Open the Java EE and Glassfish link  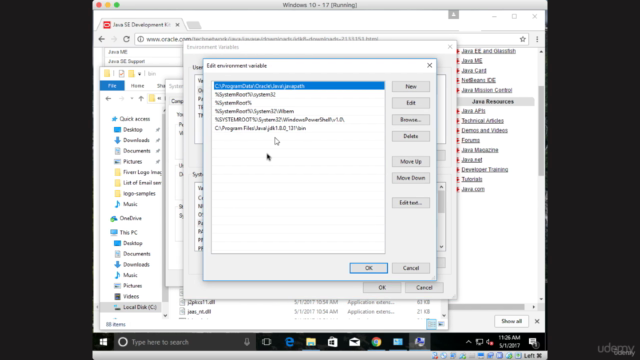click(489, 51)
